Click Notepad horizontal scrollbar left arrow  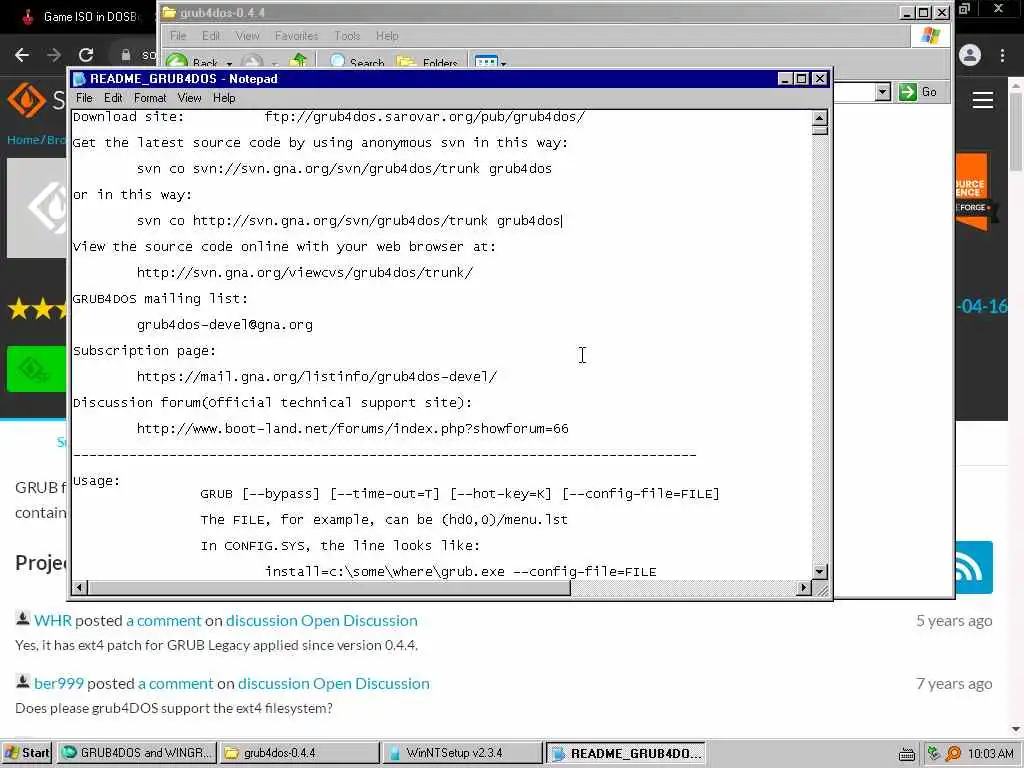(x=79, y=587)
